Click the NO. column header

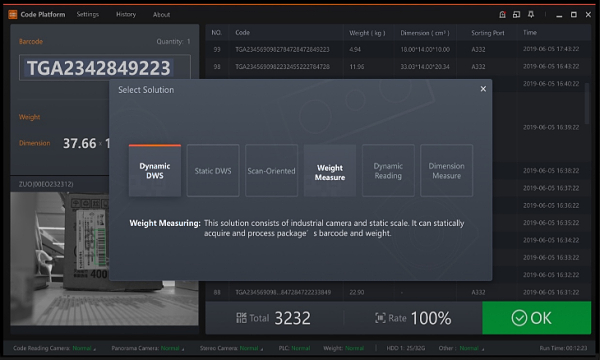[x=217, y=33]
